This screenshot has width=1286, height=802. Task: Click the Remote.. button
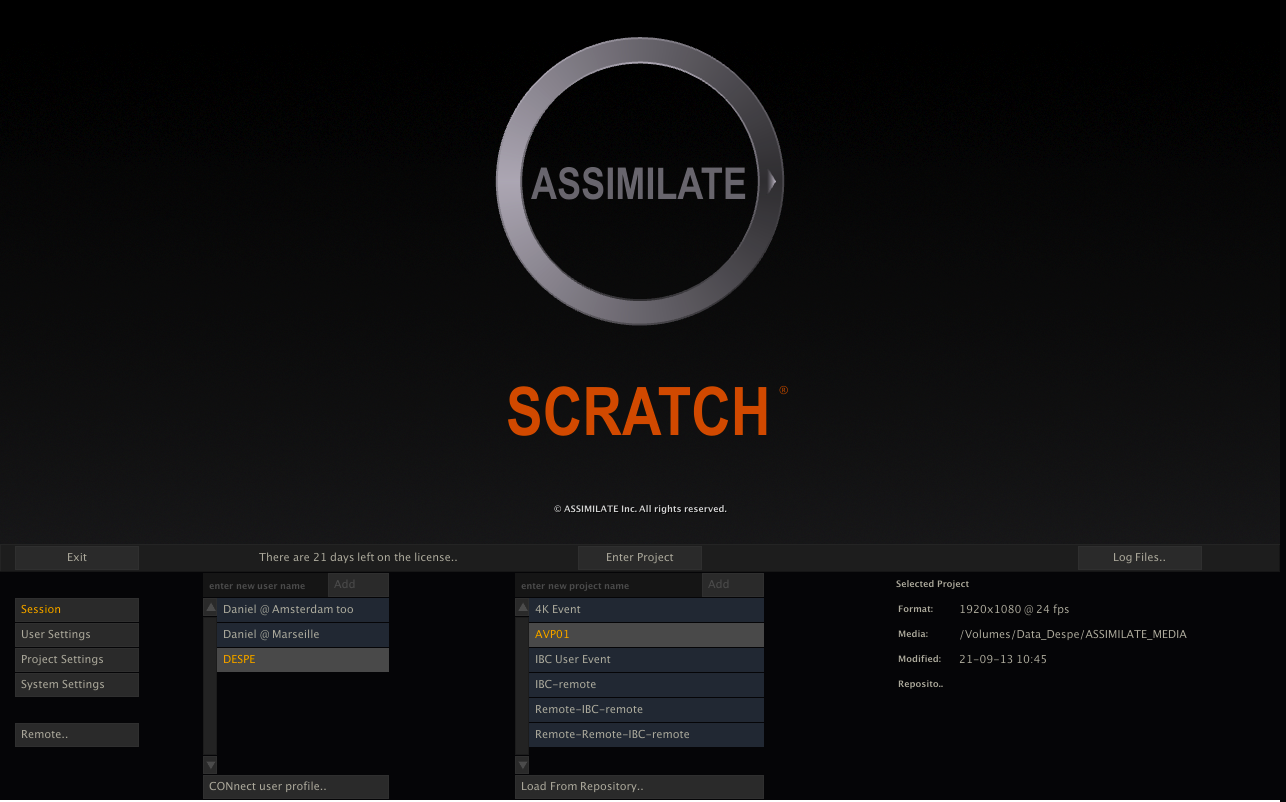(x=77, y=734)
